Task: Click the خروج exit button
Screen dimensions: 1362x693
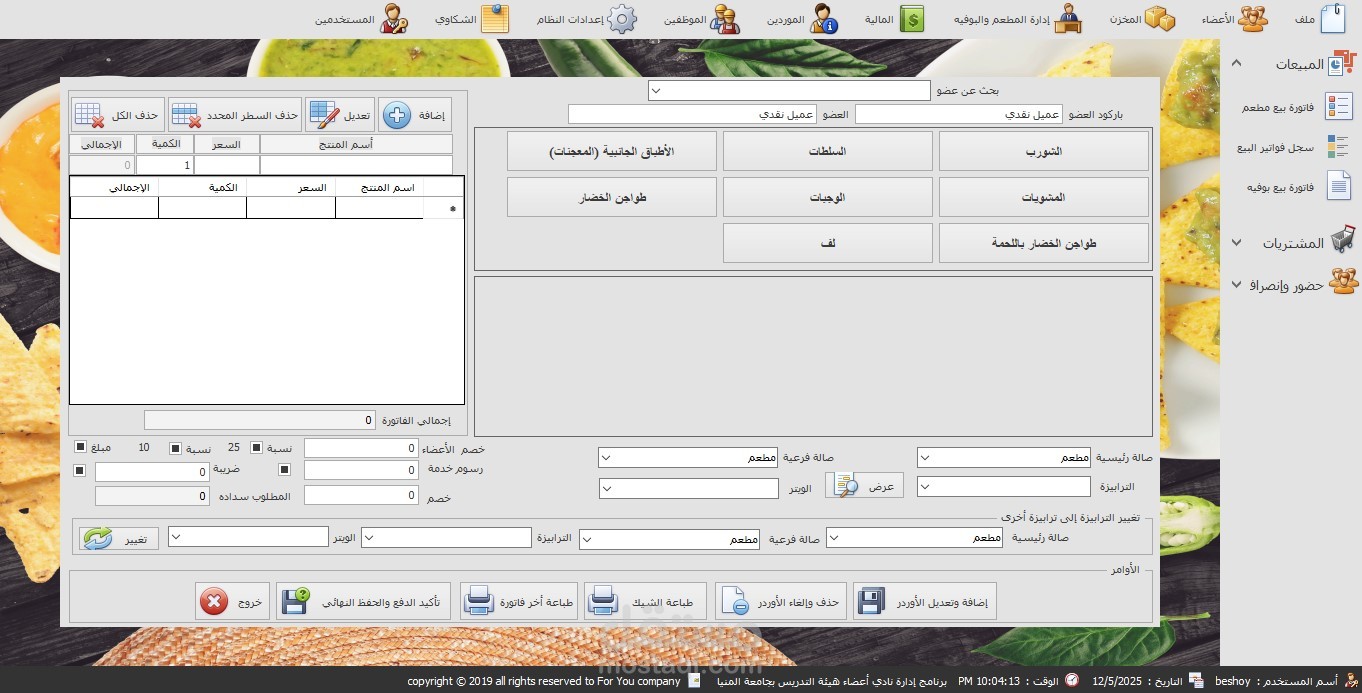Action: point(232,602)
